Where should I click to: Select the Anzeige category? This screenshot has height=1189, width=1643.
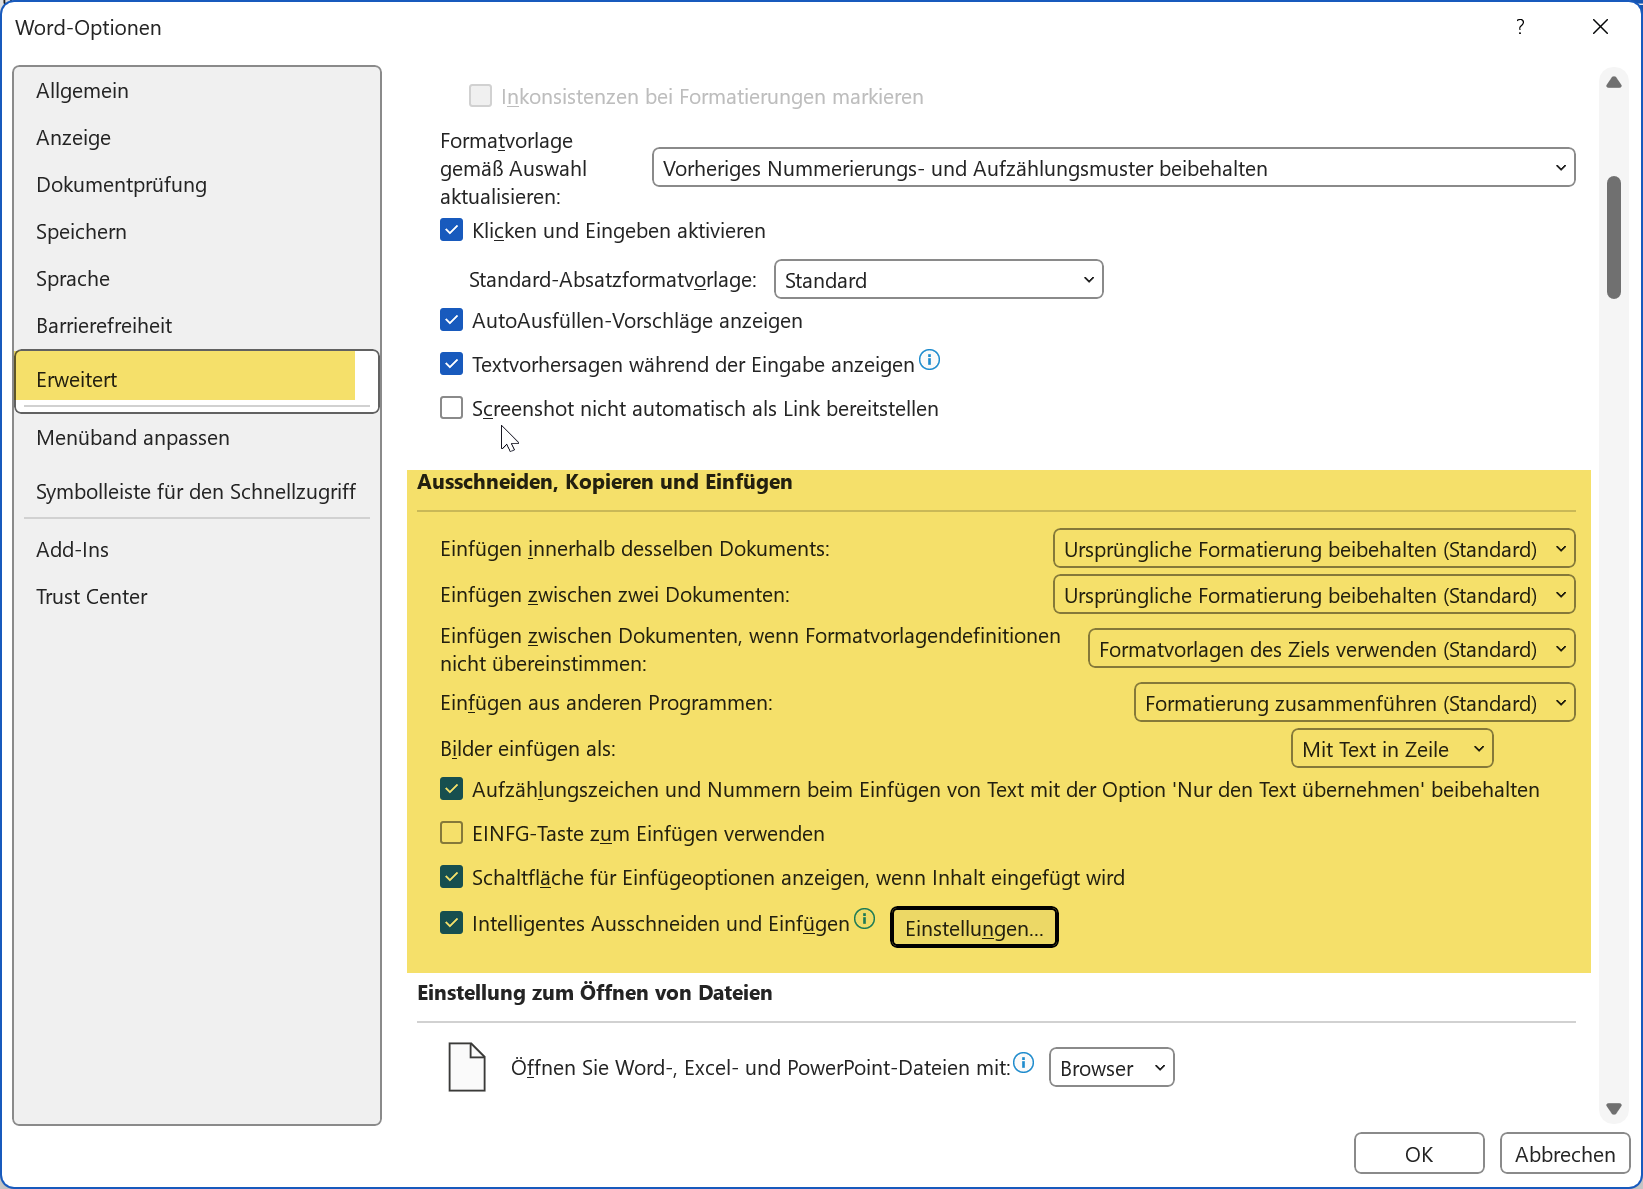(197, 138)
